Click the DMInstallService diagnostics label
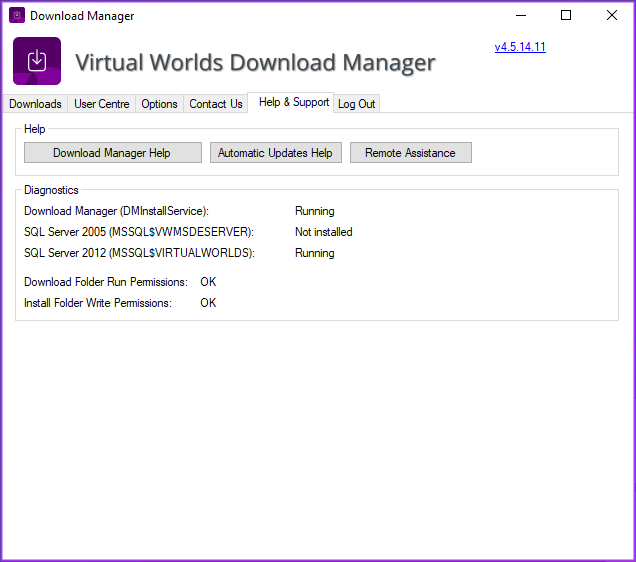Screen dimensions: 636x562 pyautogui.click(x=116, y=211)
